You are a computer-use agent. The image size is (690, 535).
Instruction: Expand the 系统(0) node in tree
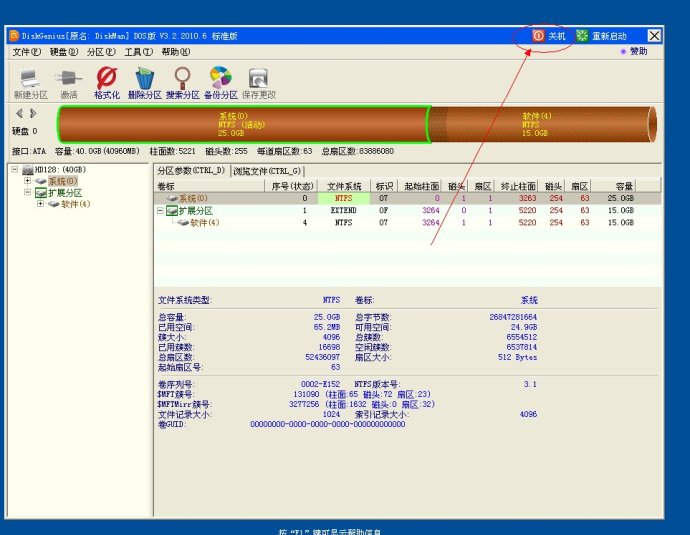(28, 181)
